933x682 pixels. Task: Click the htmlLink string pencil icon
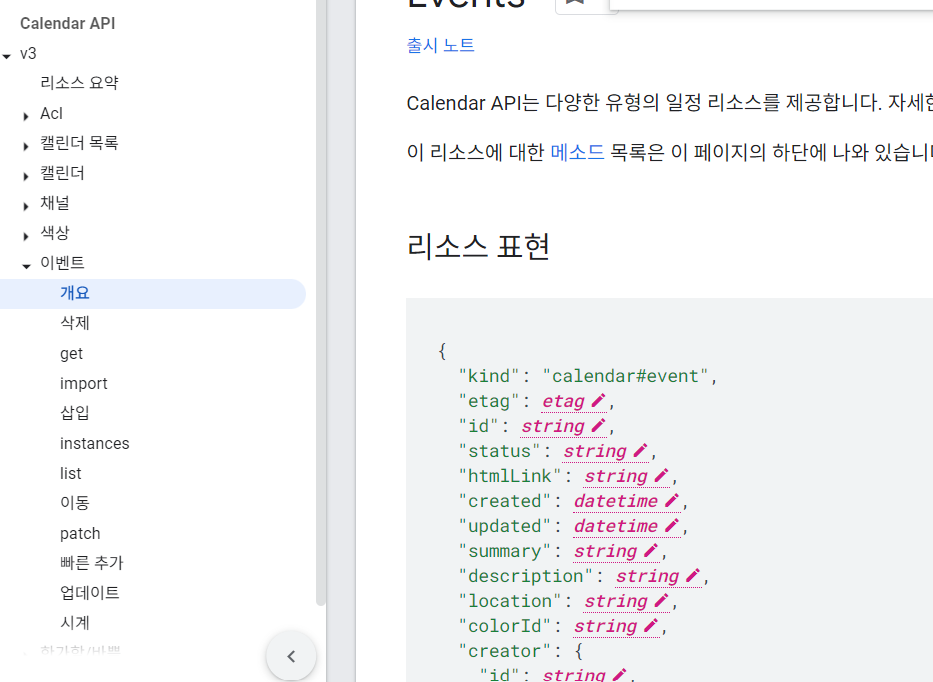[x=661, y=475]
